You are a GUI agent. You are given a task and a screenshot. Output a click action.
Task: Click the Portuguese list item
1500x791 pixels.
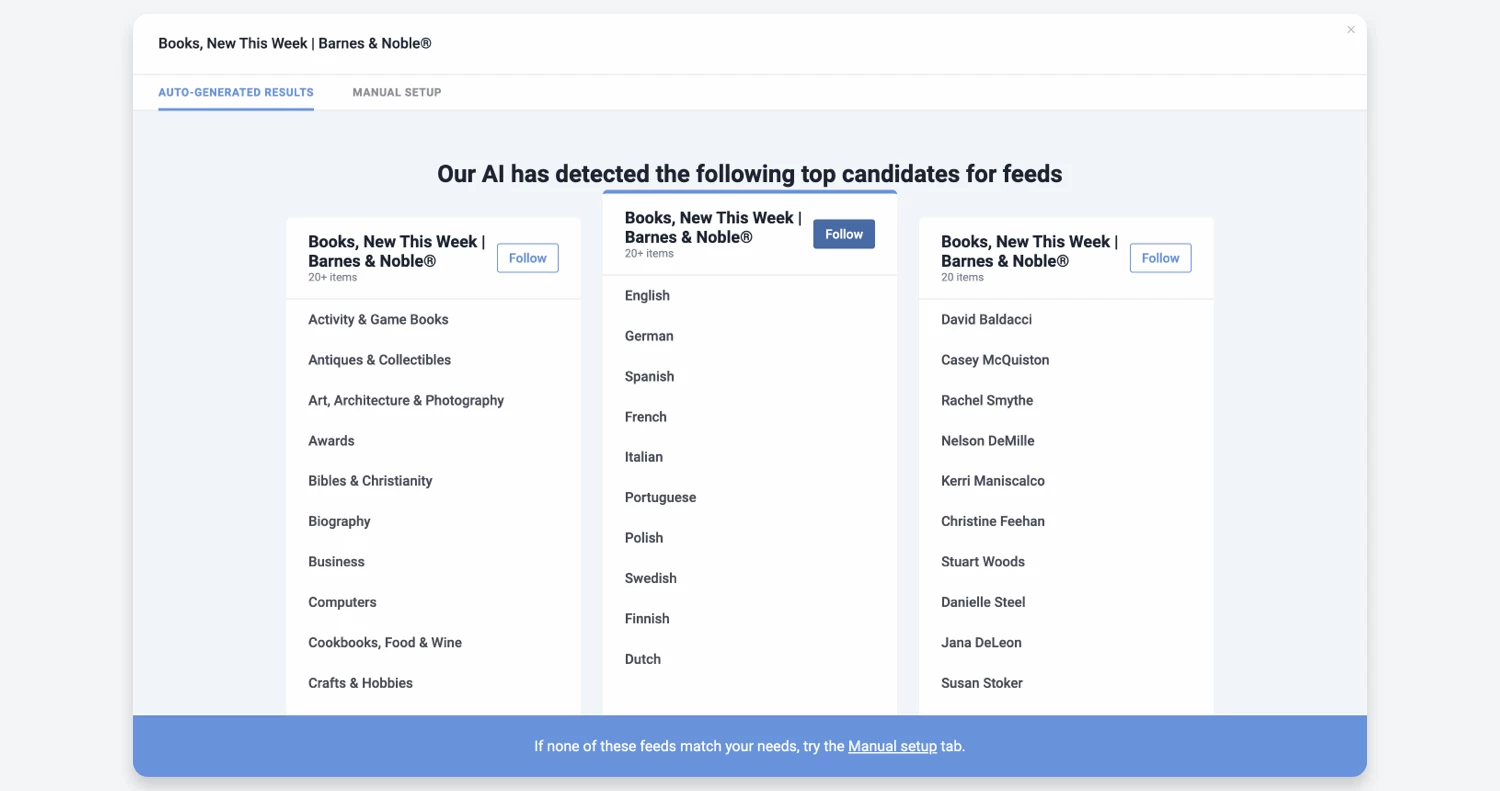660,498
